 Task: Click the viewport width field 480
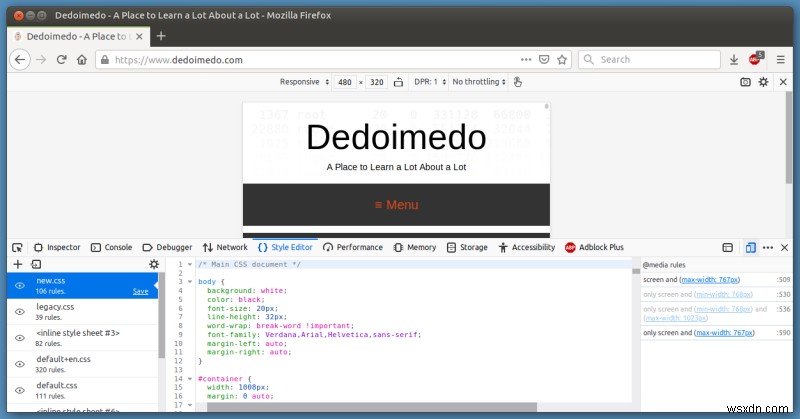point(345,82)
